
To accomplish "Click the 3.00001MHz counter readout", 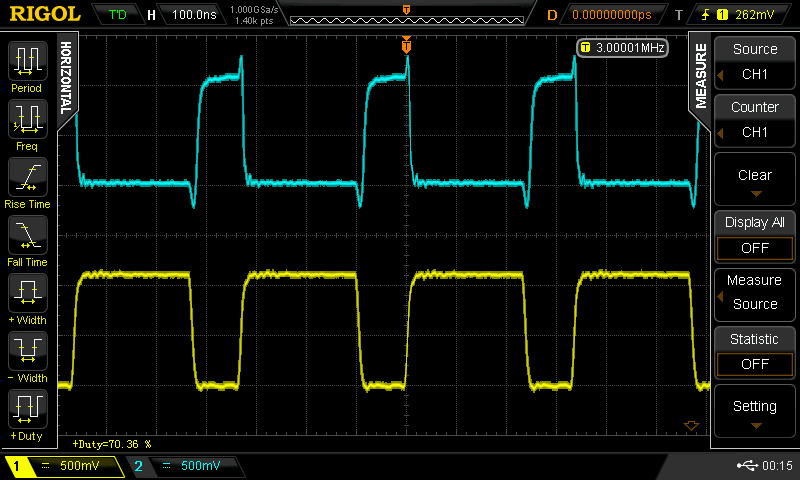I will click(x=622, y=48).
